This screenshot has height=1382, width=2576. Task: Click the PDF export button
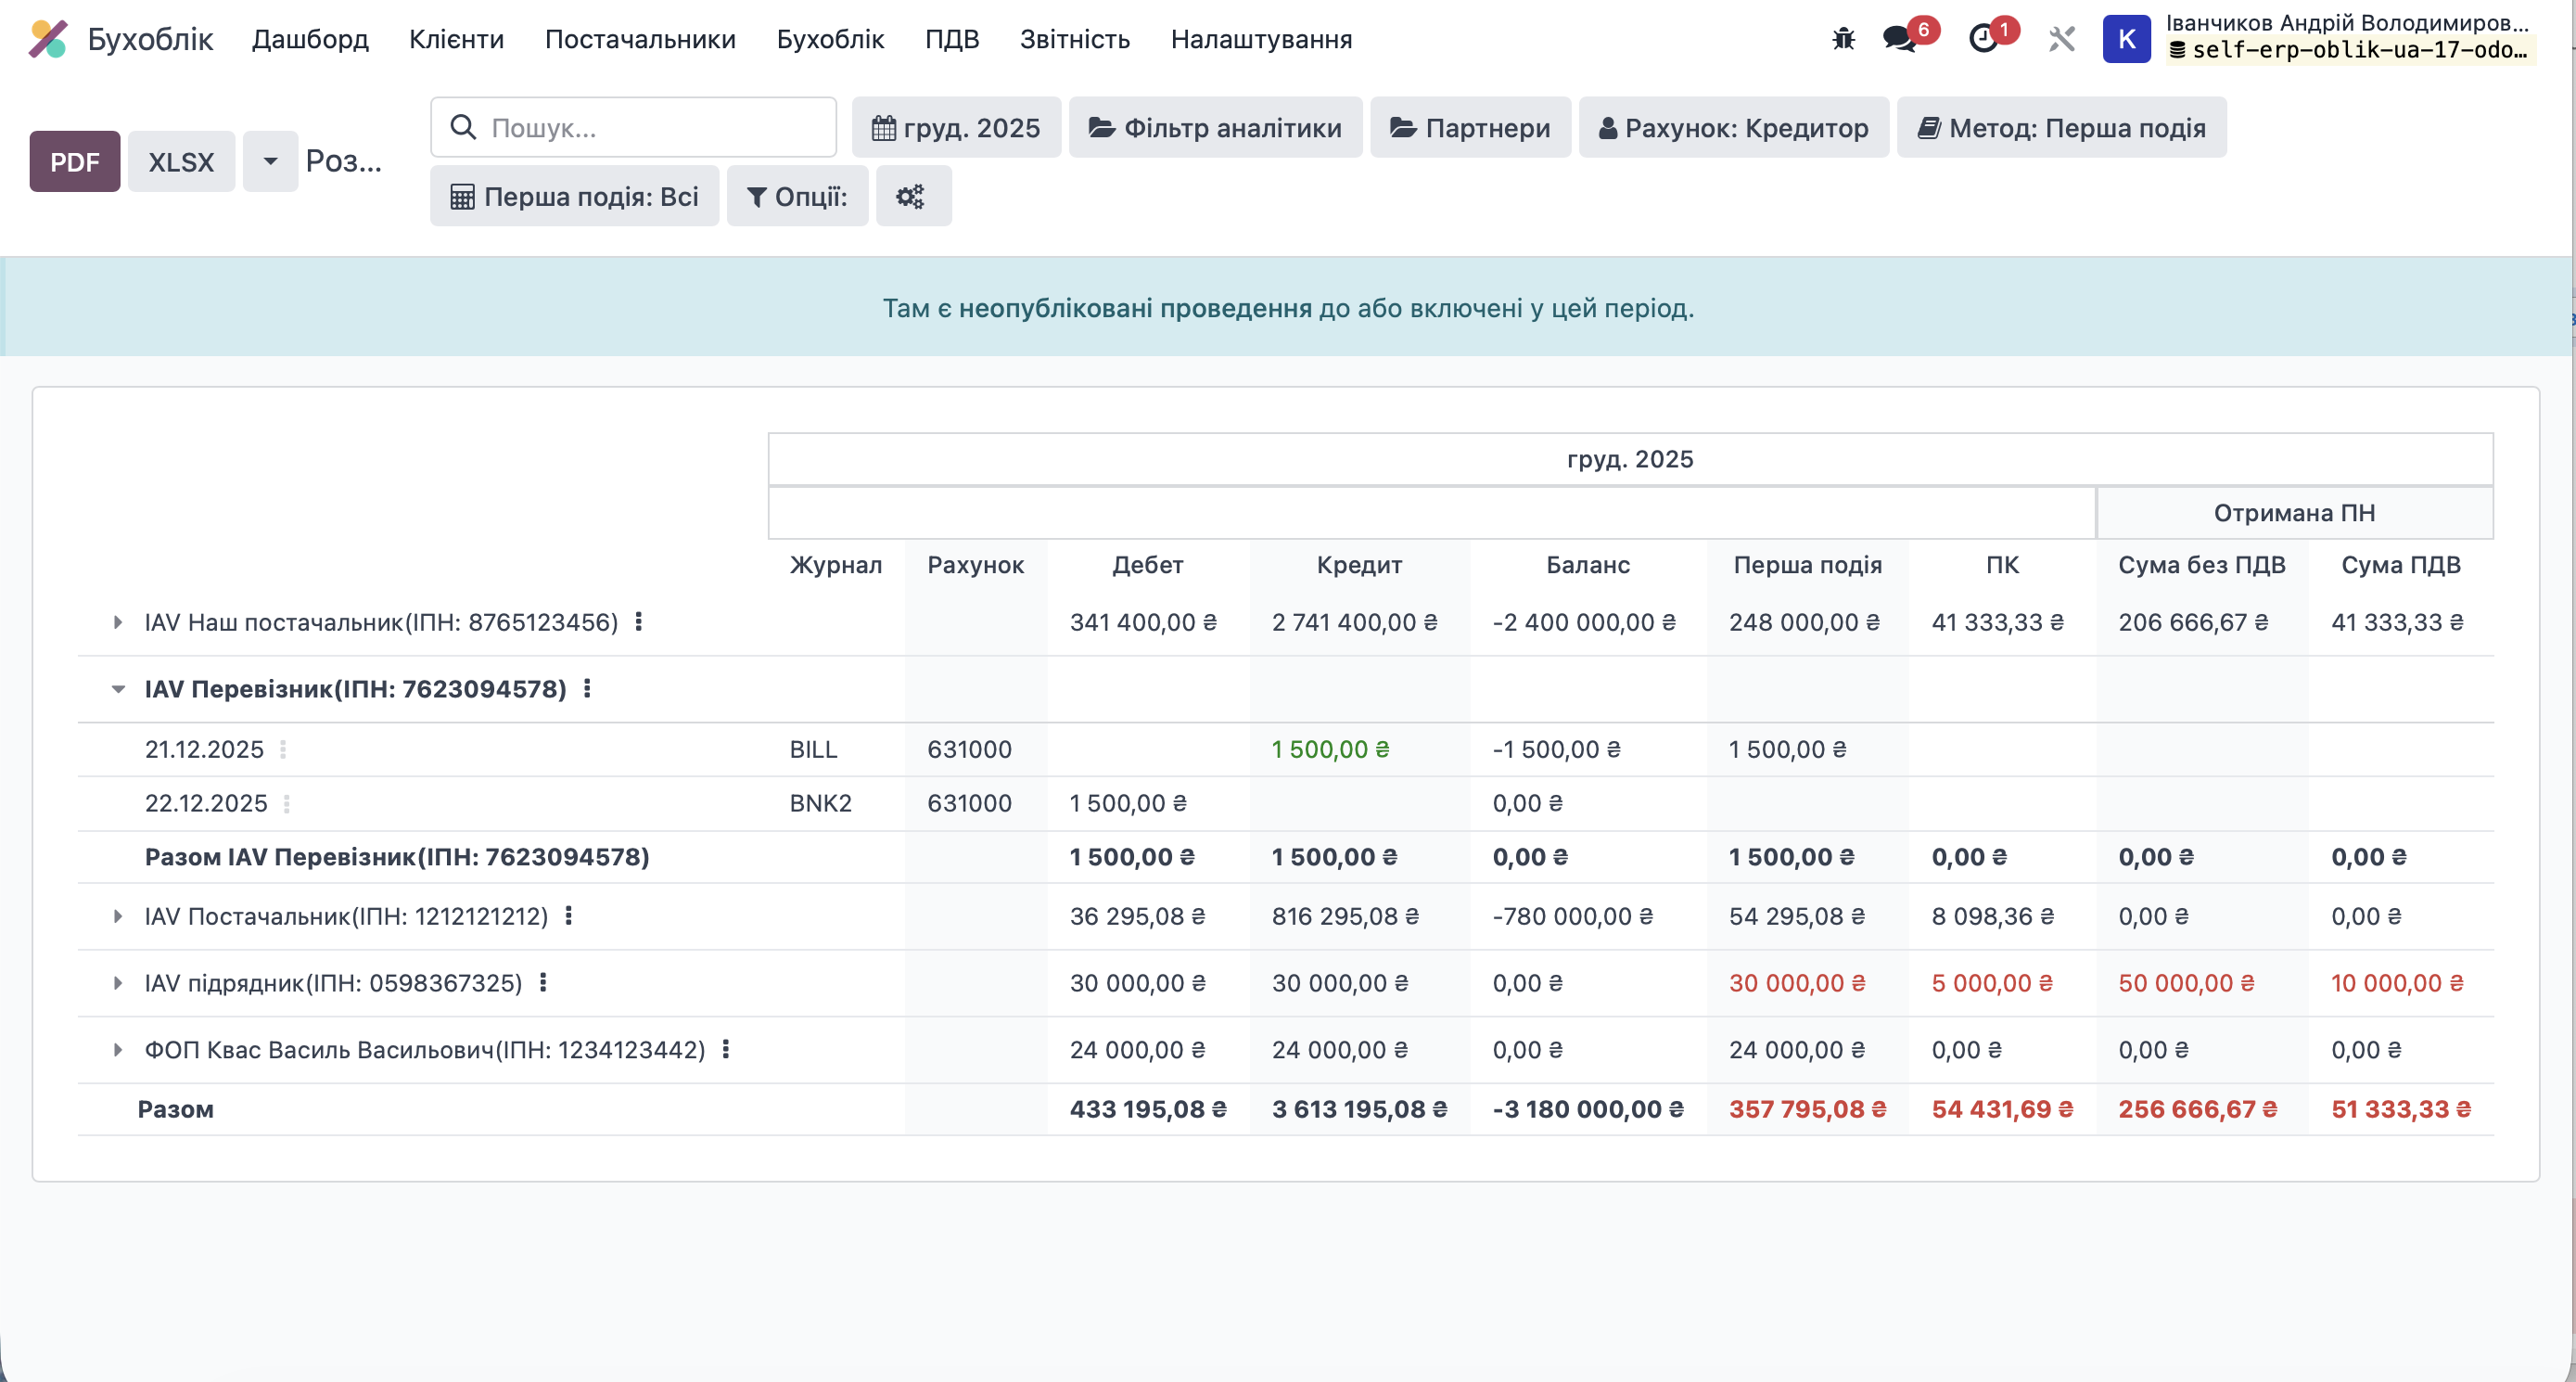coord(74,161)
